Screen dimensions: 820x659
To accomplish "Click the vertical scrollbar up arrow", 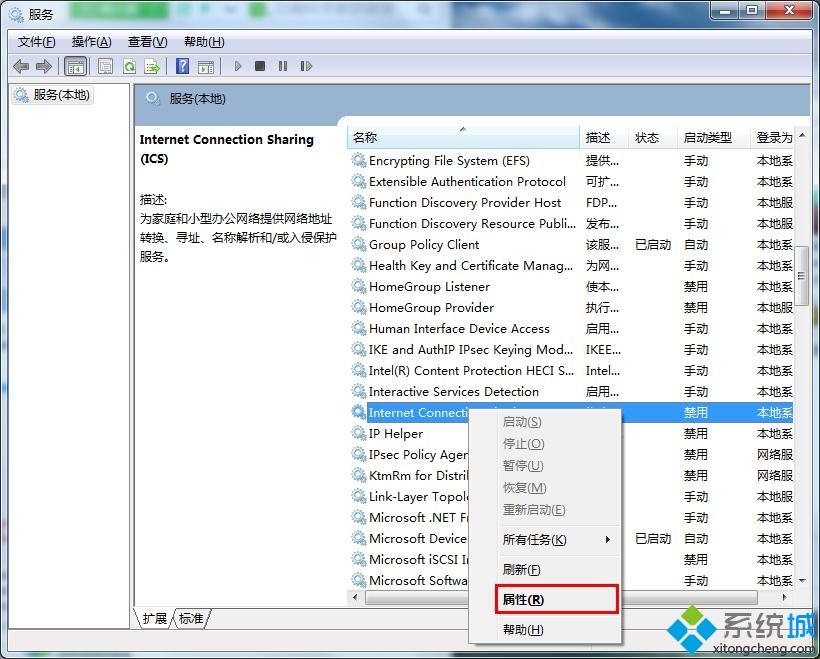I will click(x=802, y=135).
